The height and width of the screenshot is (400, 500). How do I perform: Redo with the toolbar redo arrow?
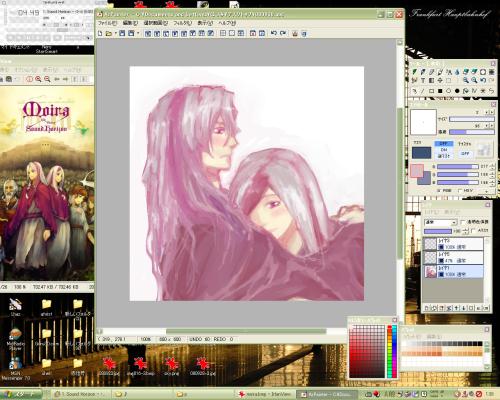(283, 33)
